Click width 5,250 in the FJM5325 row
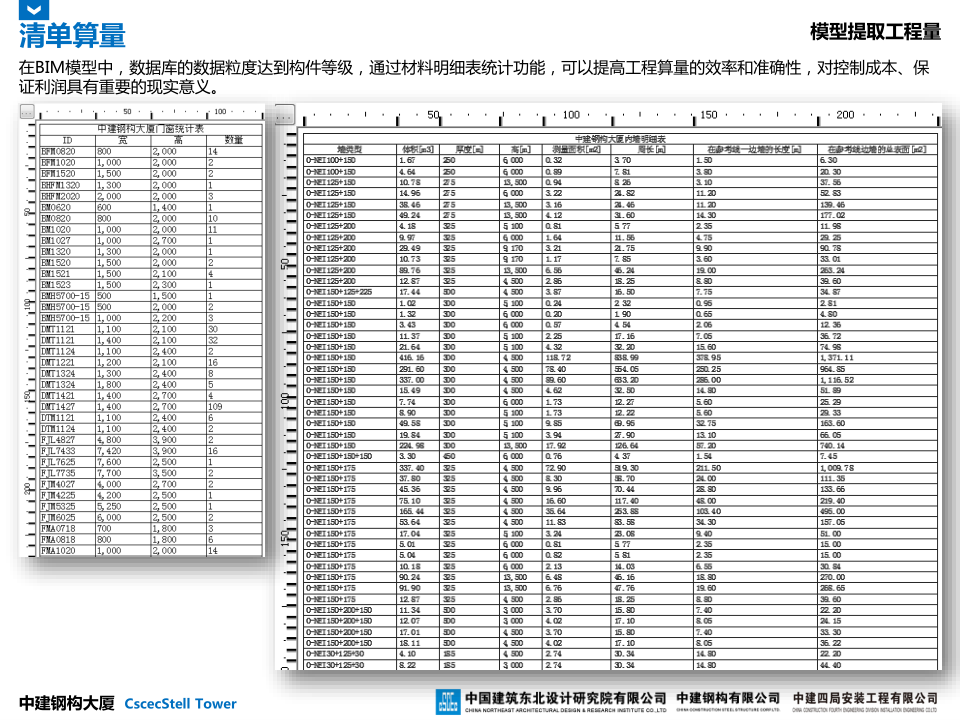This screenshot has width=960, height=720. click(x=109, y=506)
